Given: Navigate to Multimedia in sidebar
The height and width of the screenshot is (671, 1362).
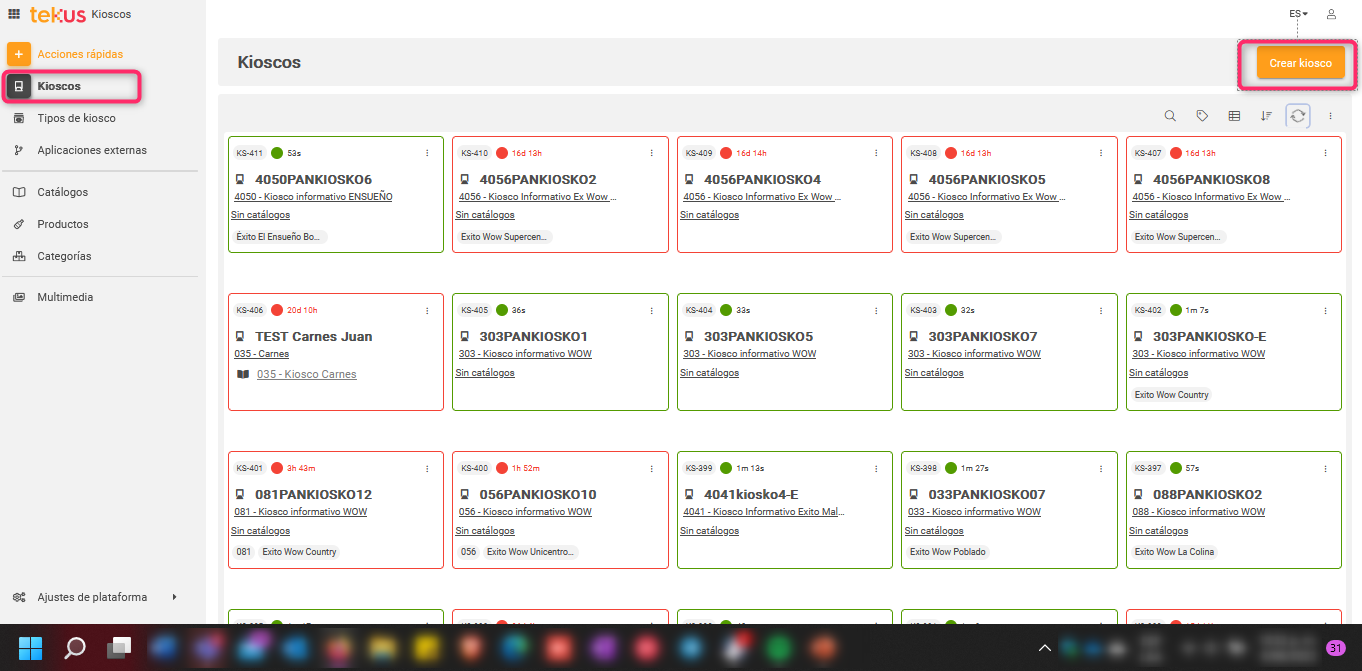Looking at the screenshot, I should tap(65, 297).
